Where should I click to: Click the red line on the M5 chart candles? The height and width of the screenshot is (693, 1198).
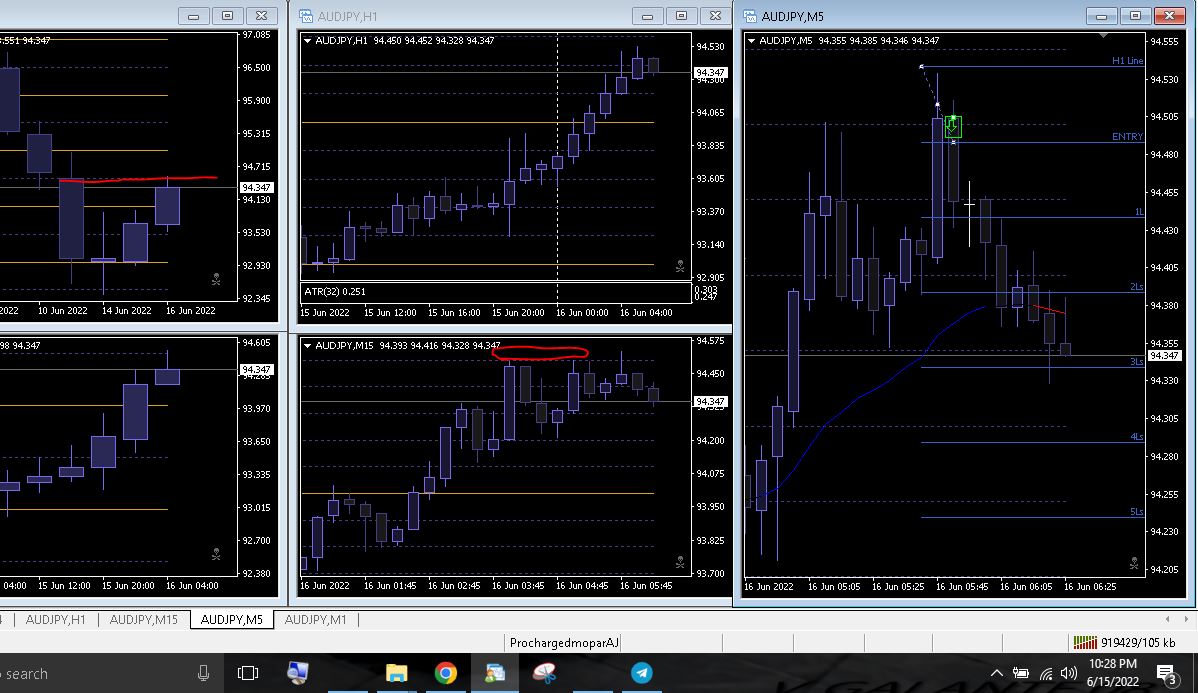[1048, 309]
